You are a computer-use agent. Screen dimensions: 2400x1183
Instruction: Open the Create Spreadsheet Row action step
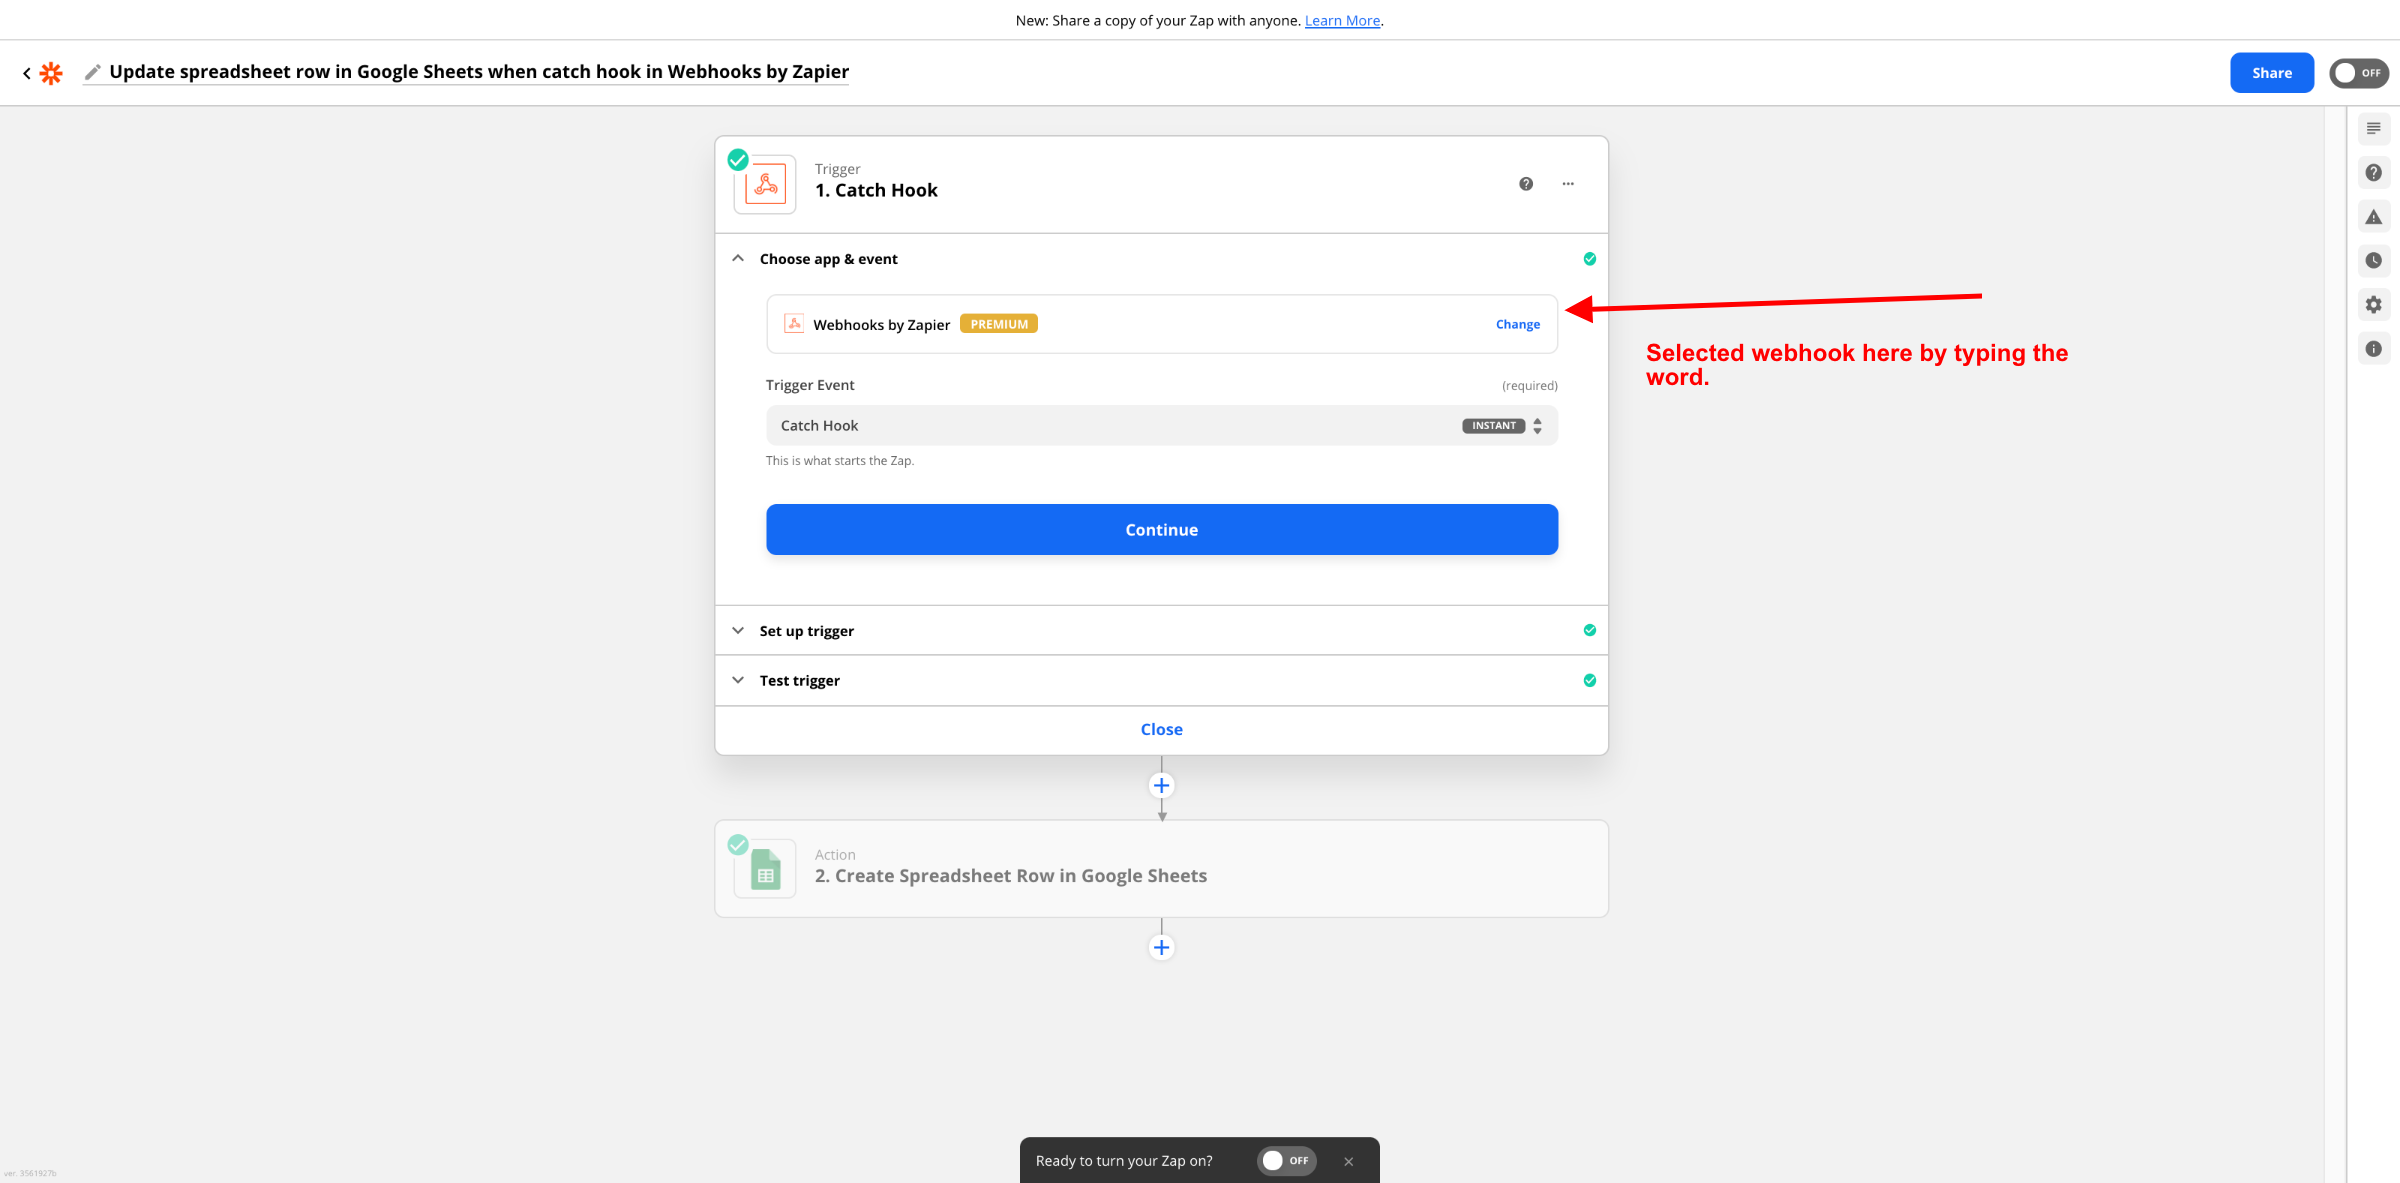[x=1162, y=869]
